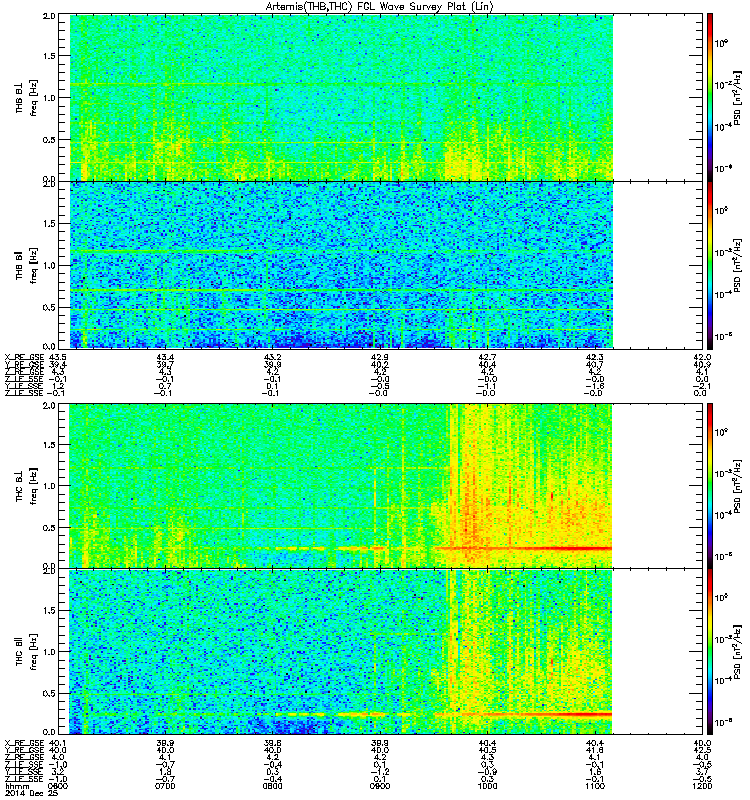
Task: Click the 0900 time label
Action: 380,786
